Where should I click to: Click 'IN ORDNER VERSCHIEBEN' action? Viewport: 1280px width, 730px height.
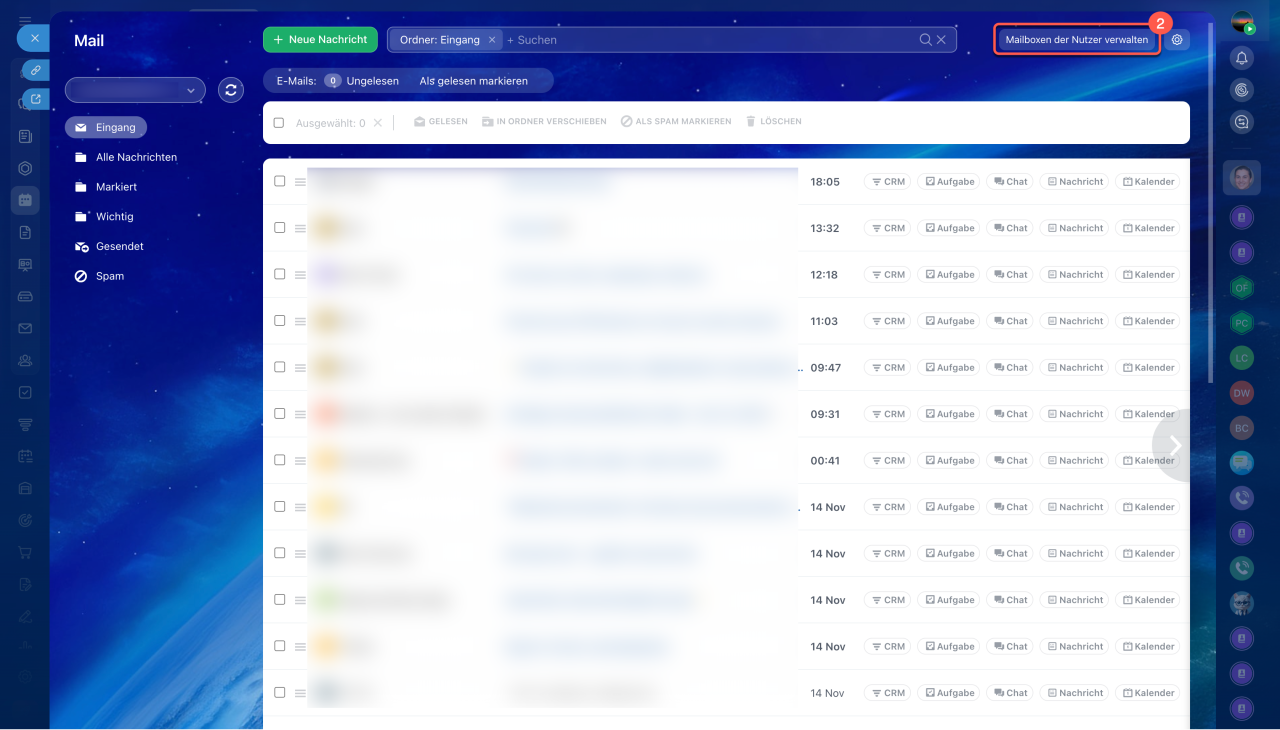(544, 122)
